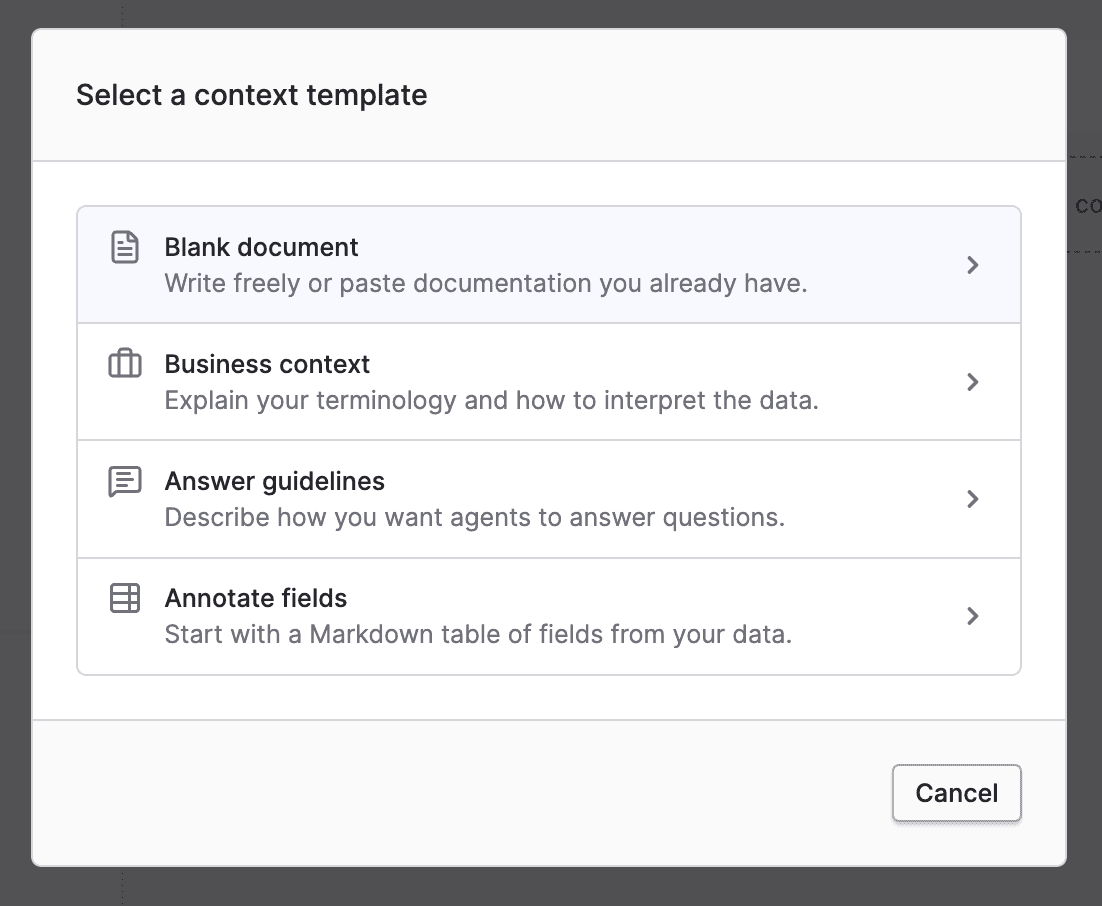Click the Business context briefcase icon

125,364
